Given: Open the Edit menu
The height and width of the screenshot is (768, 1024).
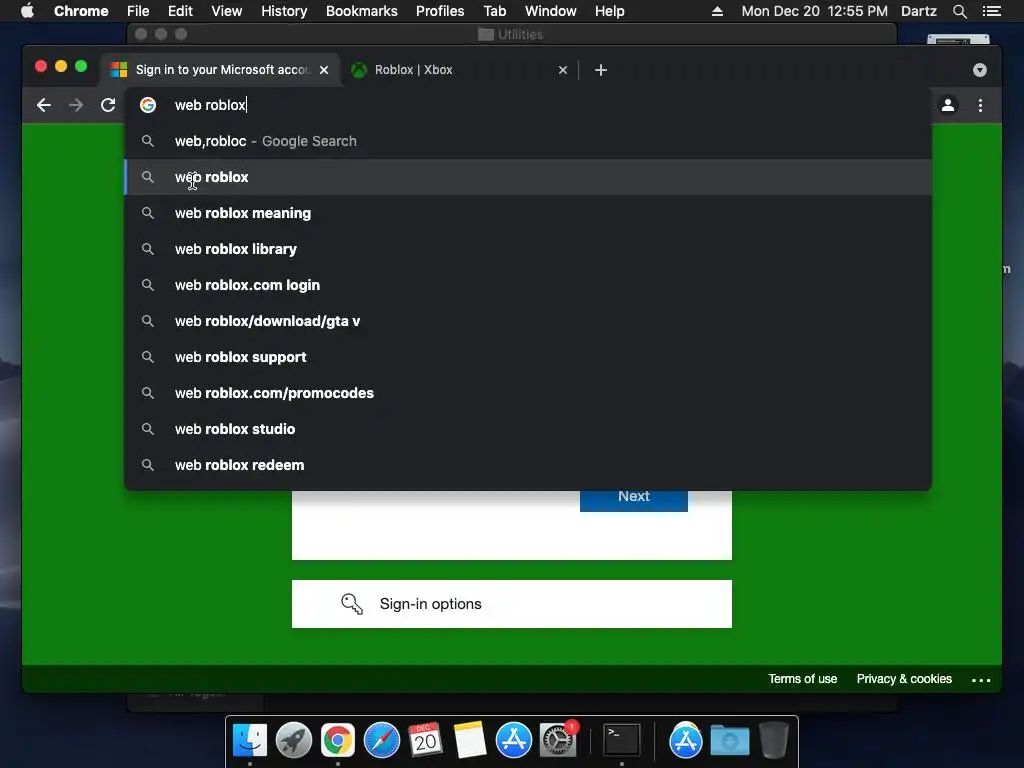Looking at the screenshot, I should pyautogui.click(x=180, y=11).
